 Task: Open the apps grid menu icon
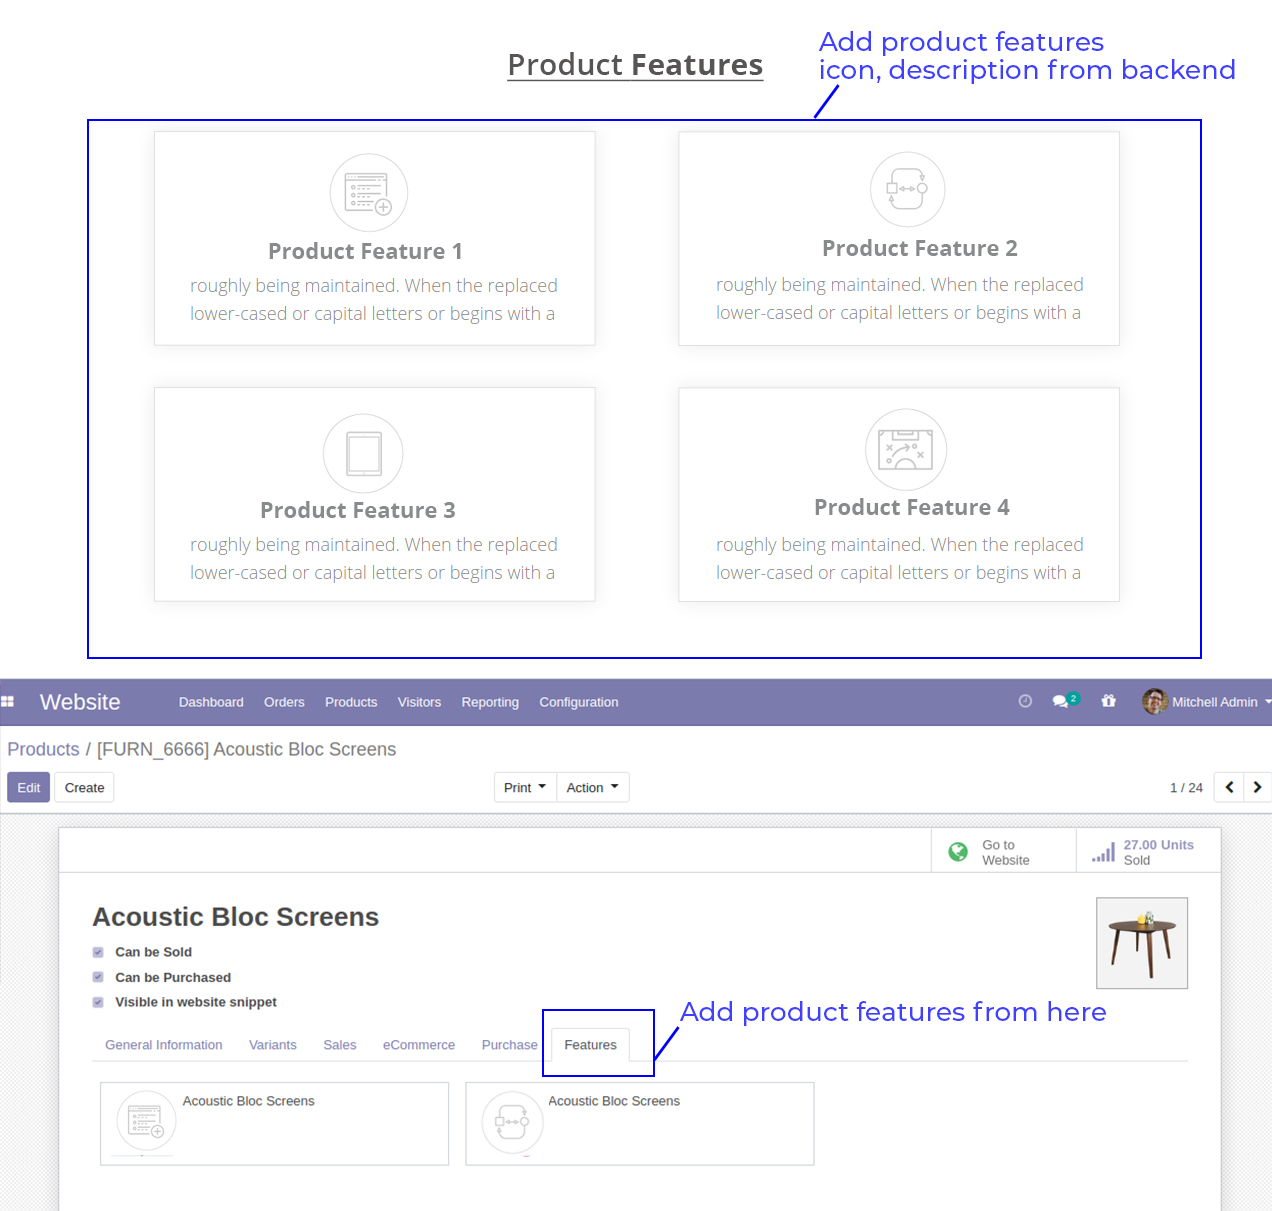(x=7, y=702)
